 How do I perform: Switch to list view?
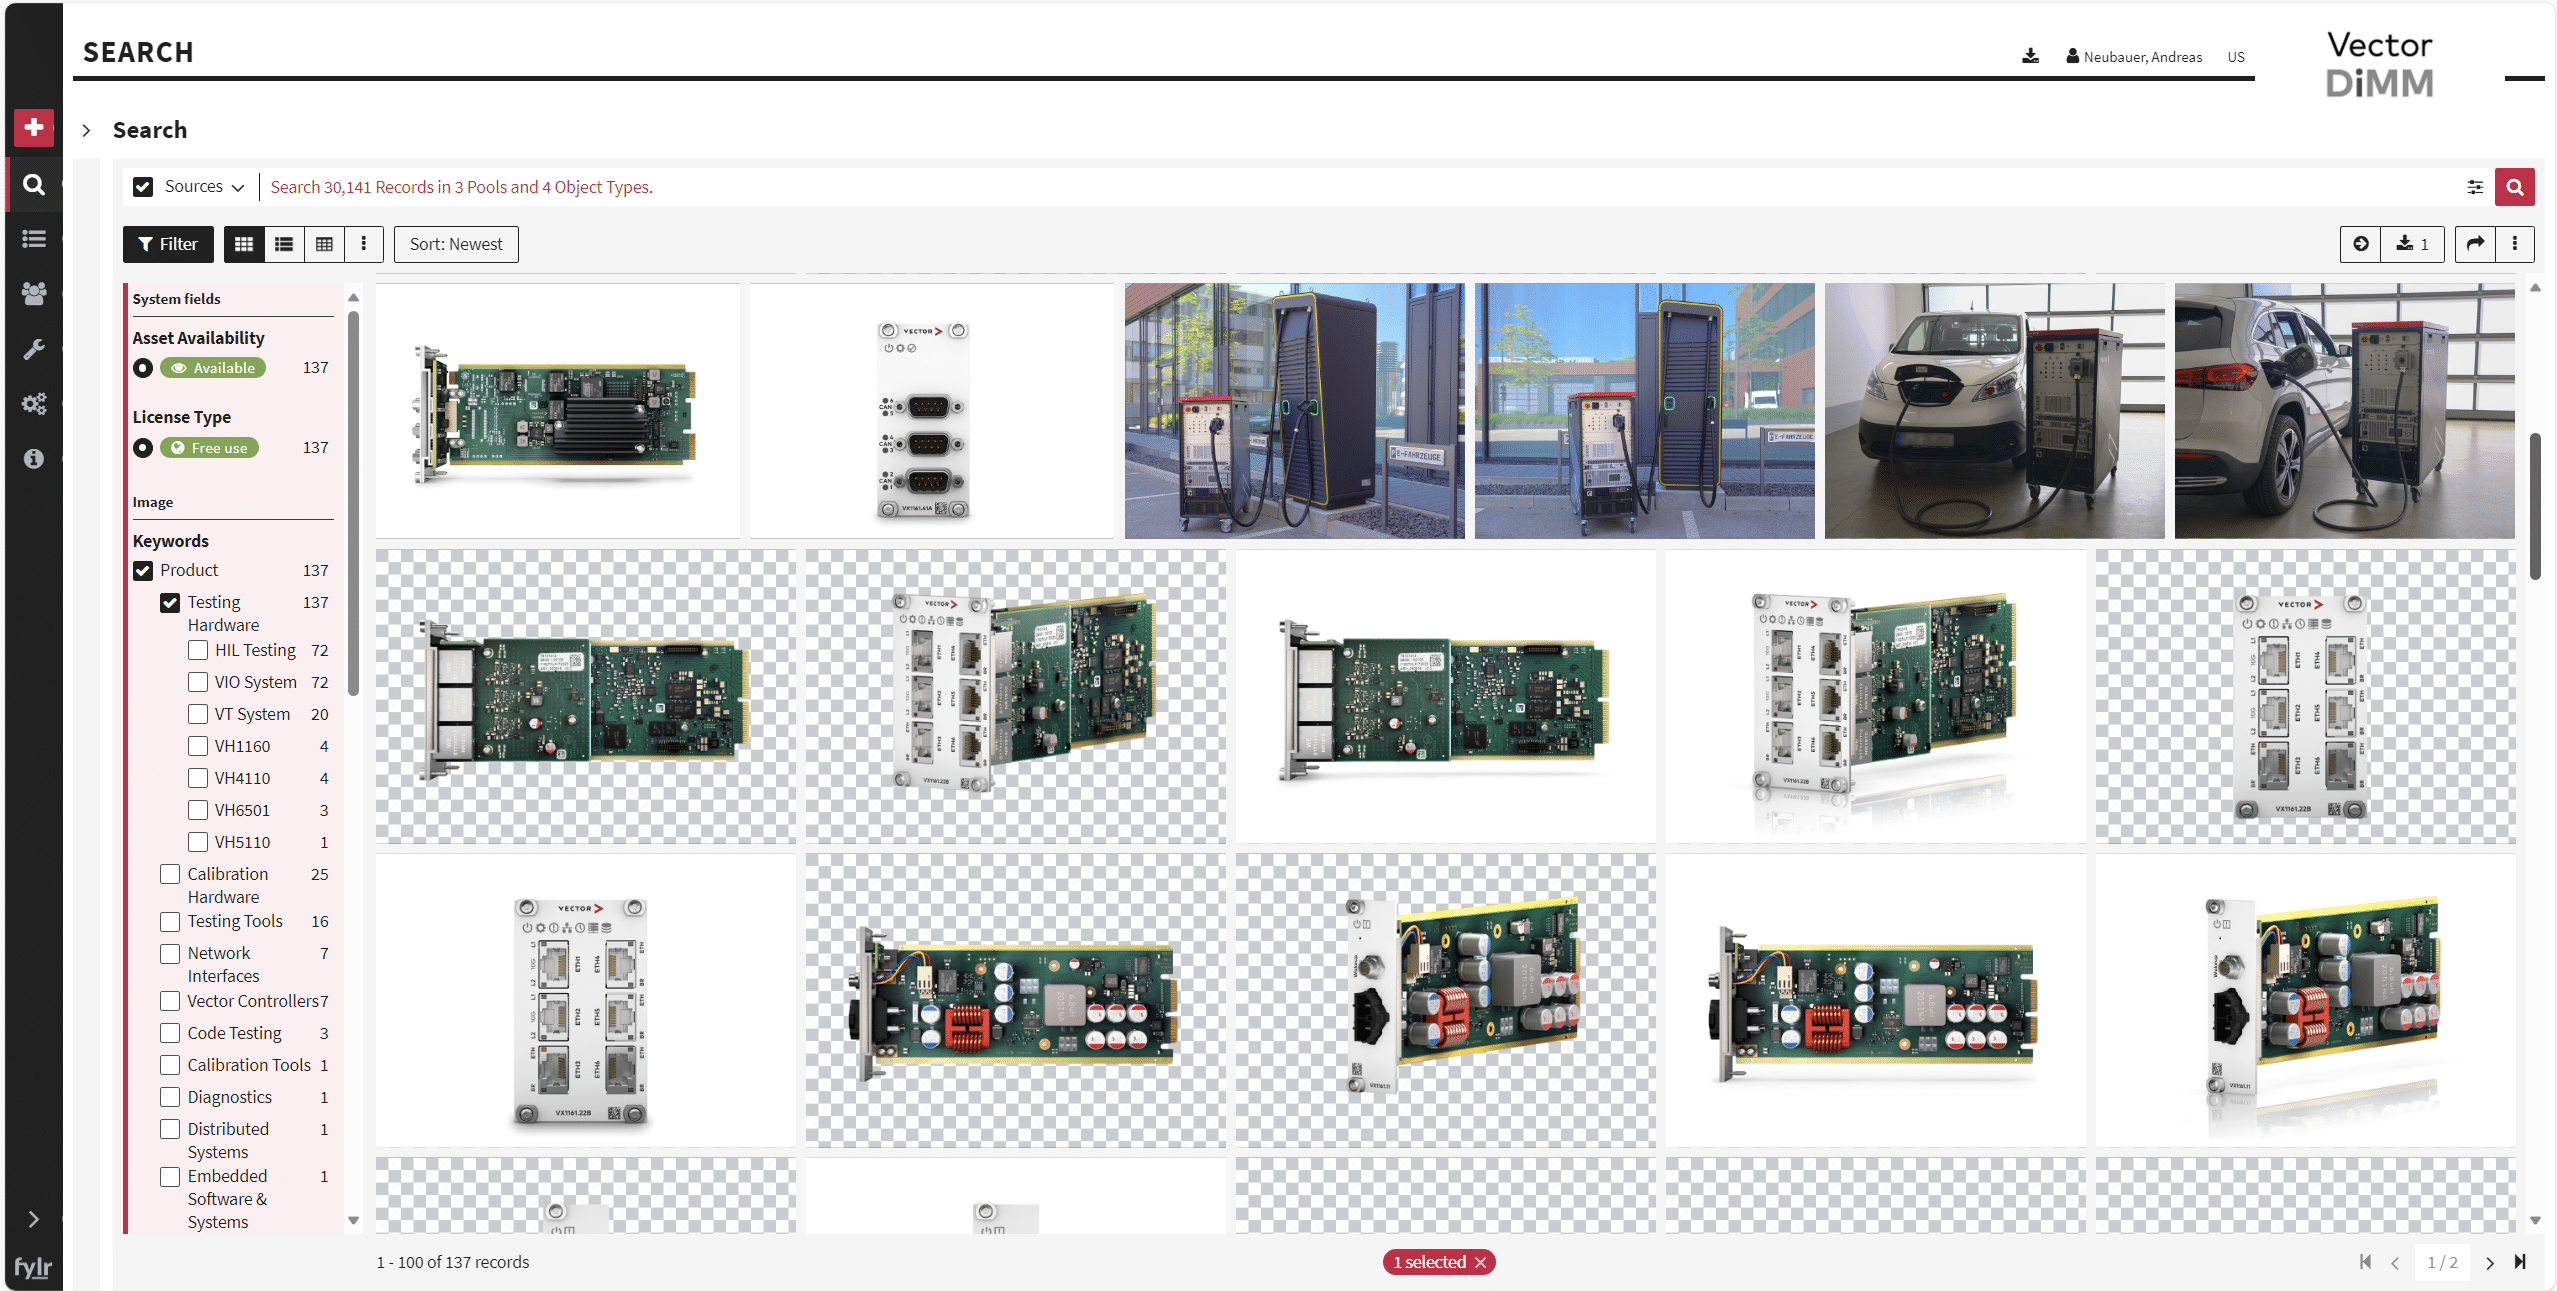tap(284, 244)
